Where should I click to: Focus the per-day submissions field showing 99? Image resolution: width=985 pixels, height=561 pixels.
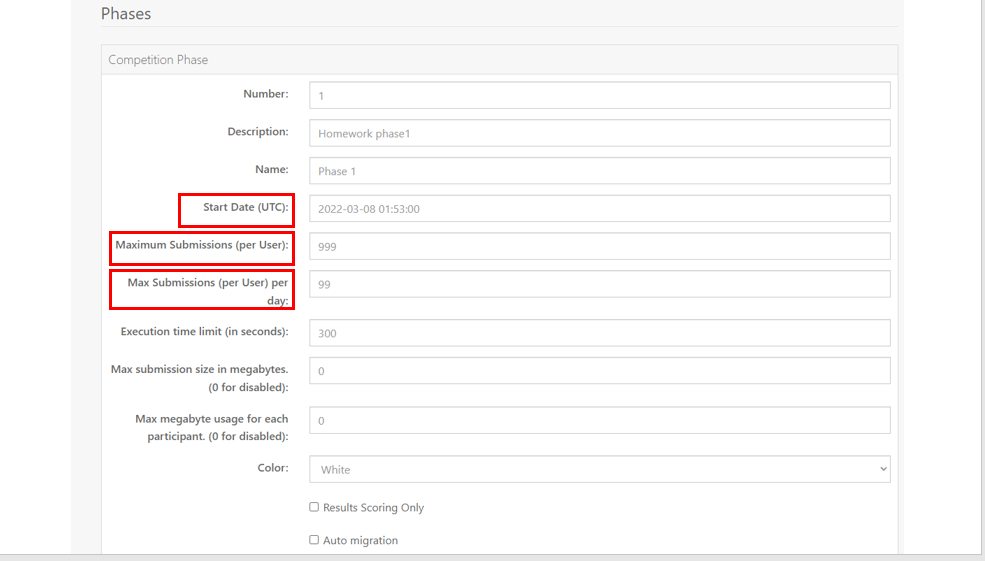click(600, 284)
